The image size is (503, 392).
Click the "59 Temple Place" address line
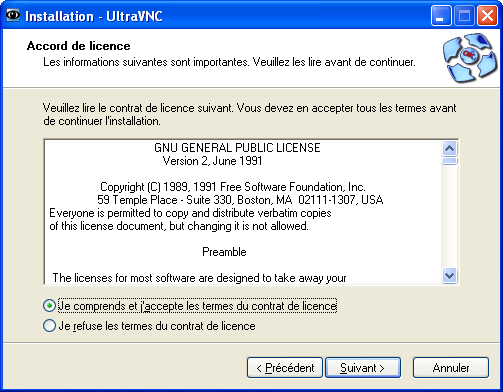(x=240, y=200)
